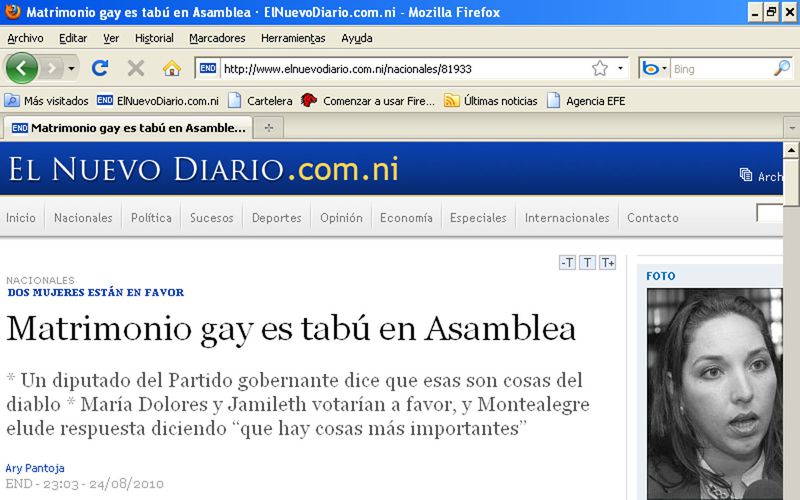This screenshot has width=800, height=500.
Task: Click the greyed forward arrow button
Action: click(51, 68)
